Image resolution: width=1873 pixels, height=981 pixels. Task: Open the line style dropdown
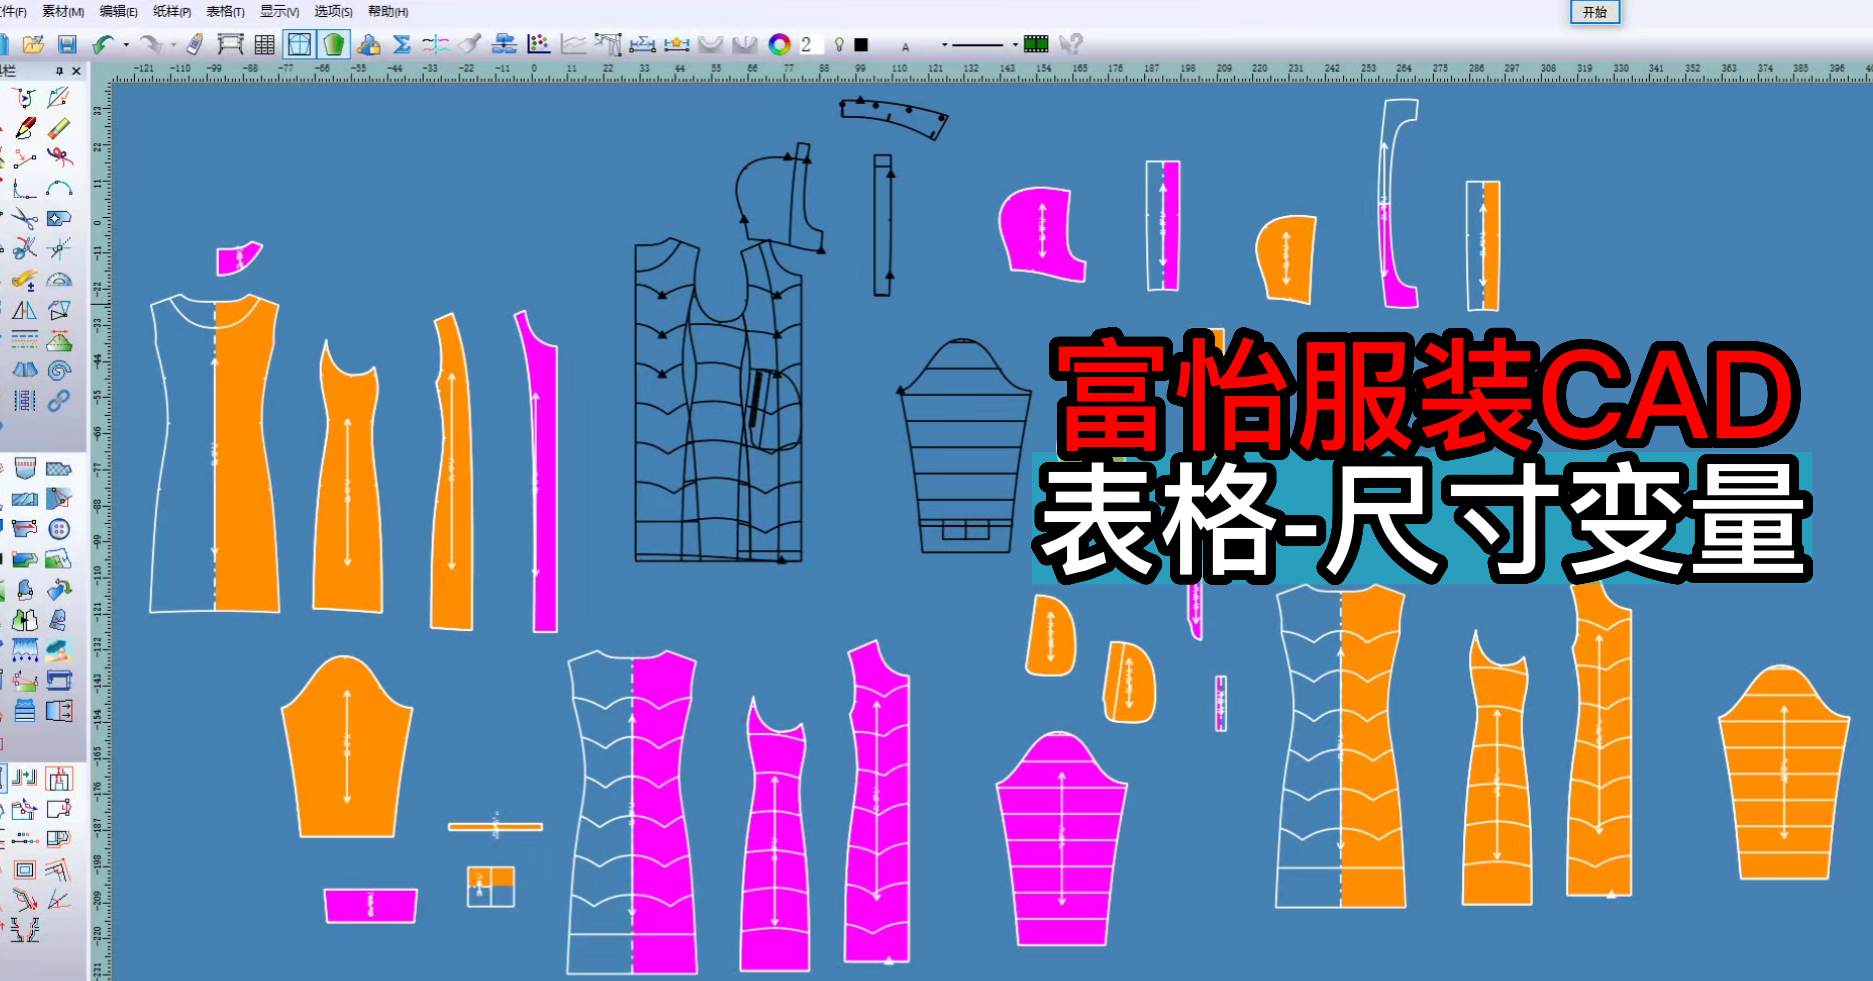click(x=1015, y=45)
